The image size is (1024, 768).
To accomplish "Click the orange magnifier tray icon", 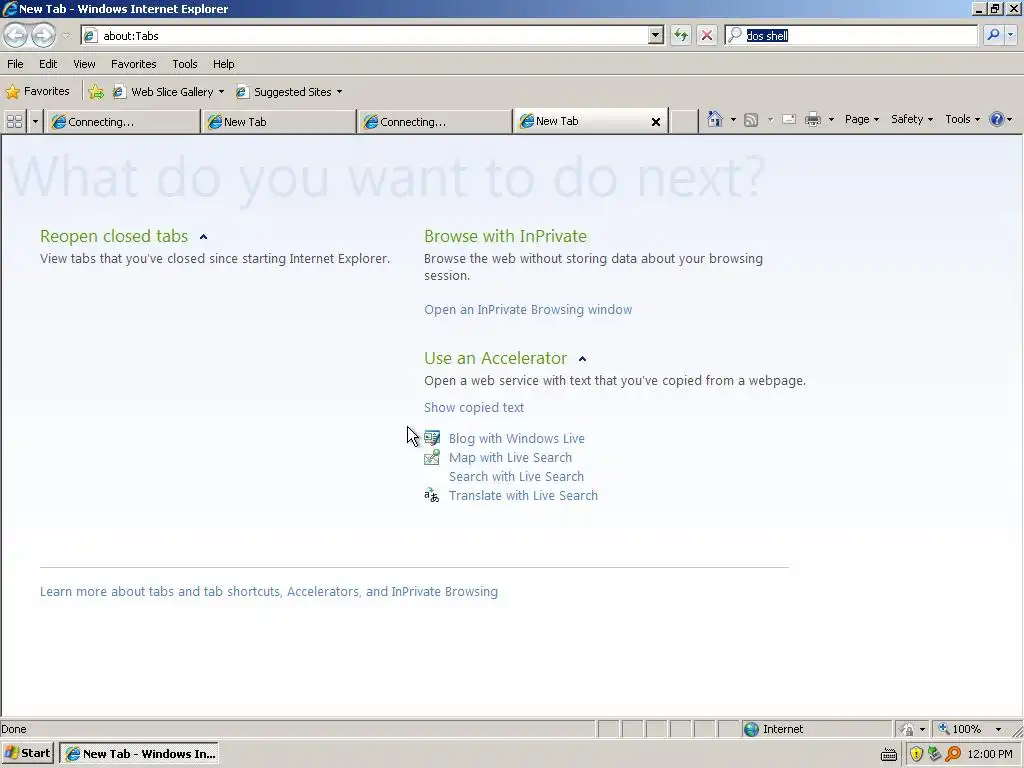I will point(953,754).
